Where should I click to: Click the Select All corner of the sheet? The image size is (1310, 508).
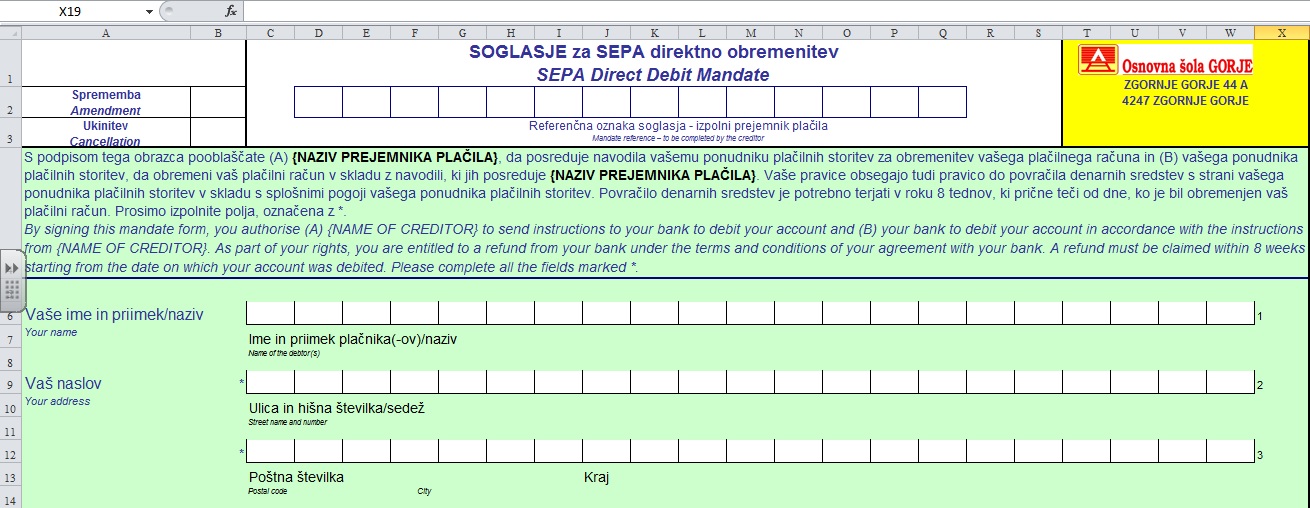click(x=10, y=32)
